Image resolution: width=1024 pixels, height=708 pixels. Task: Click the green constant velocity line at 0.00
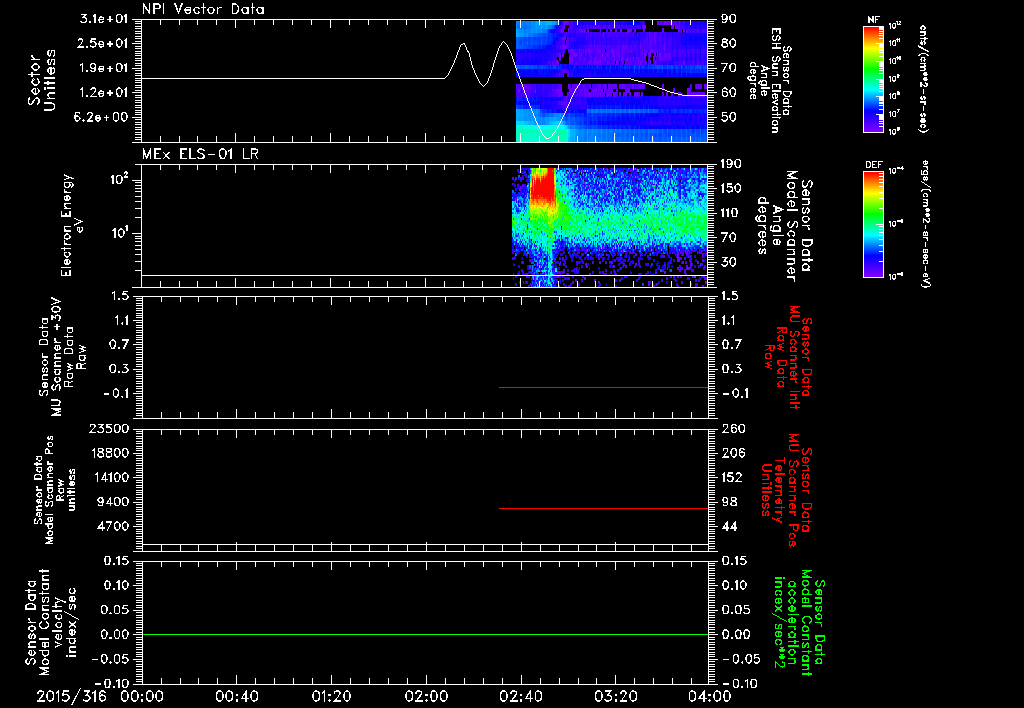[424, 634]
